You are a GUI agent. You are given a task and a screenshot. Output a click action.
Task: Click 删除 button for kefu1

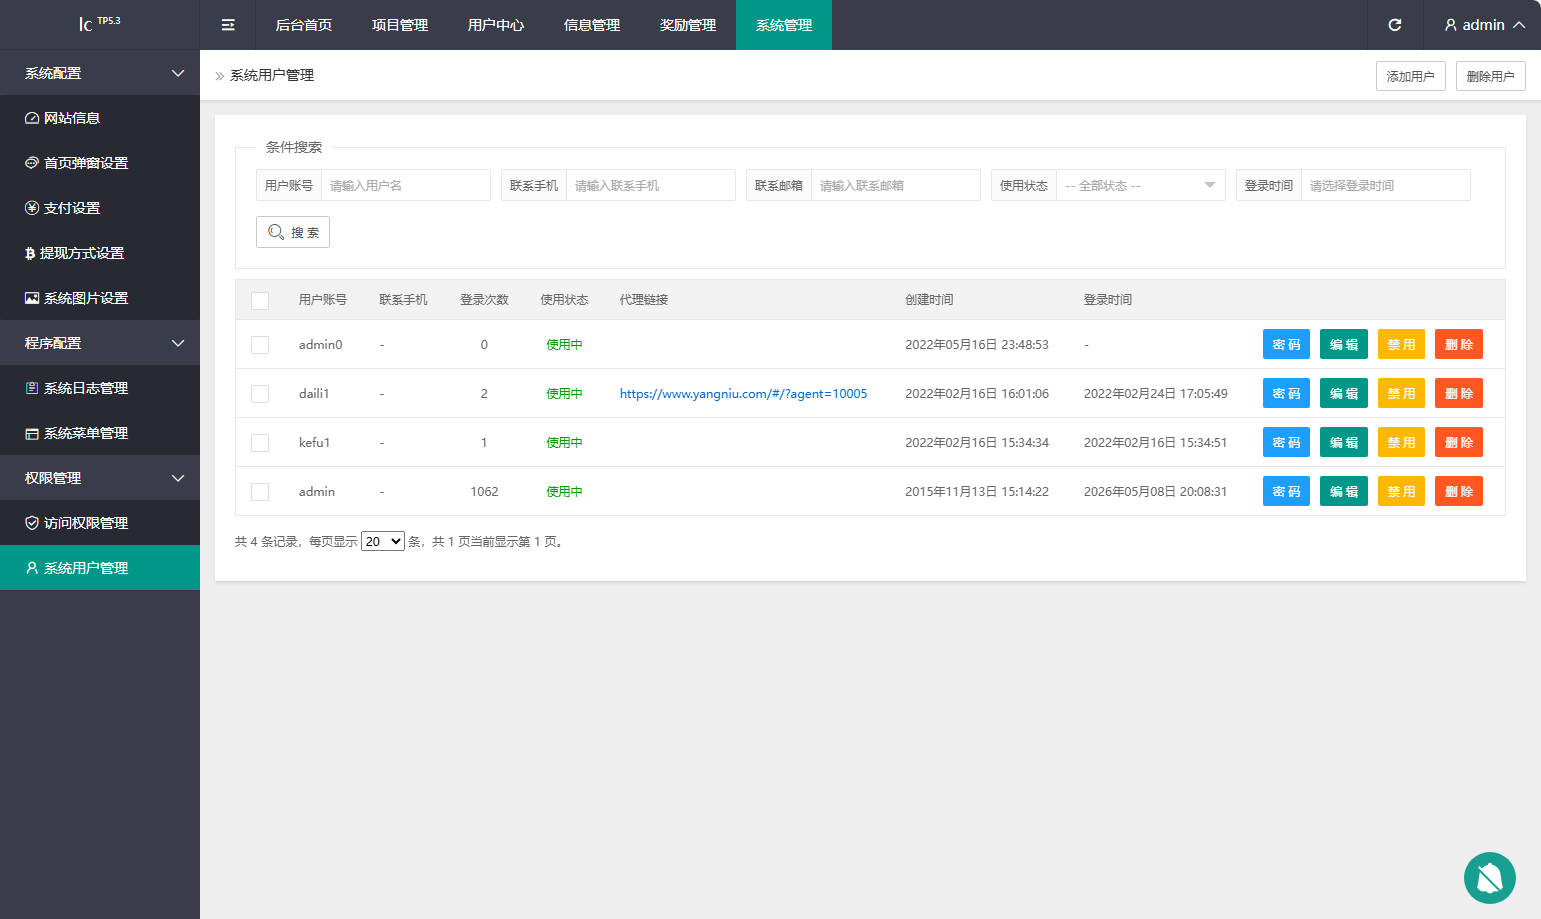click(x=1459, y=442)
